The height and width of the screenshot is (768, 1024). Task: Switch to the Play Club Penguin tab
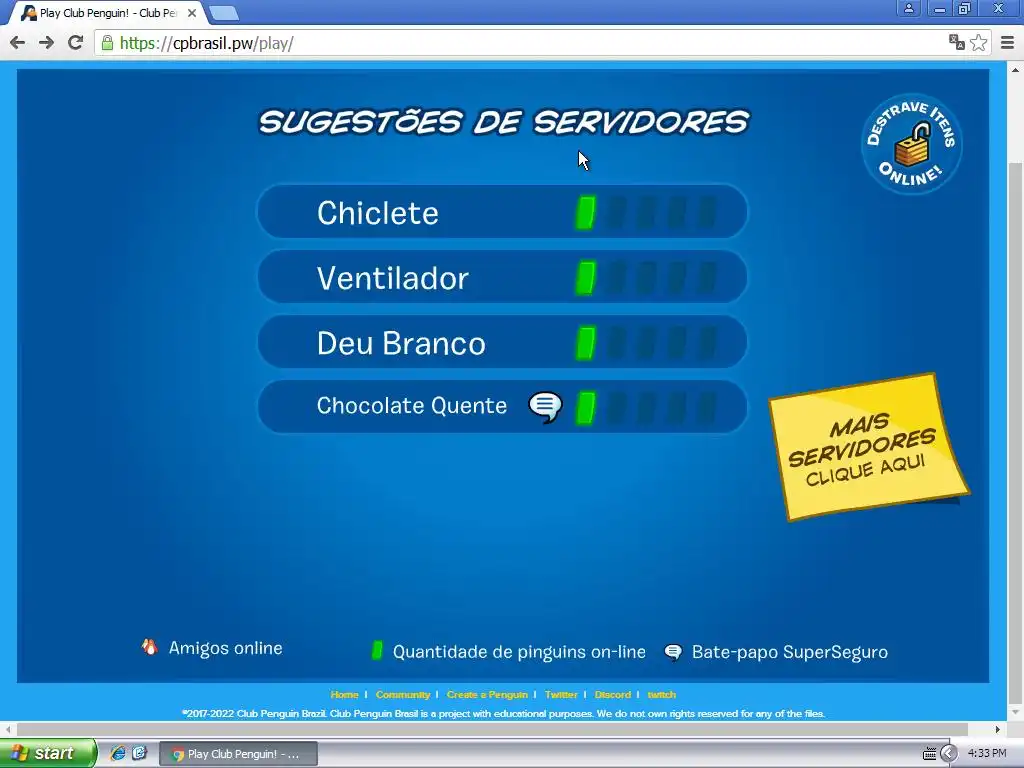(x=108, y=13)
